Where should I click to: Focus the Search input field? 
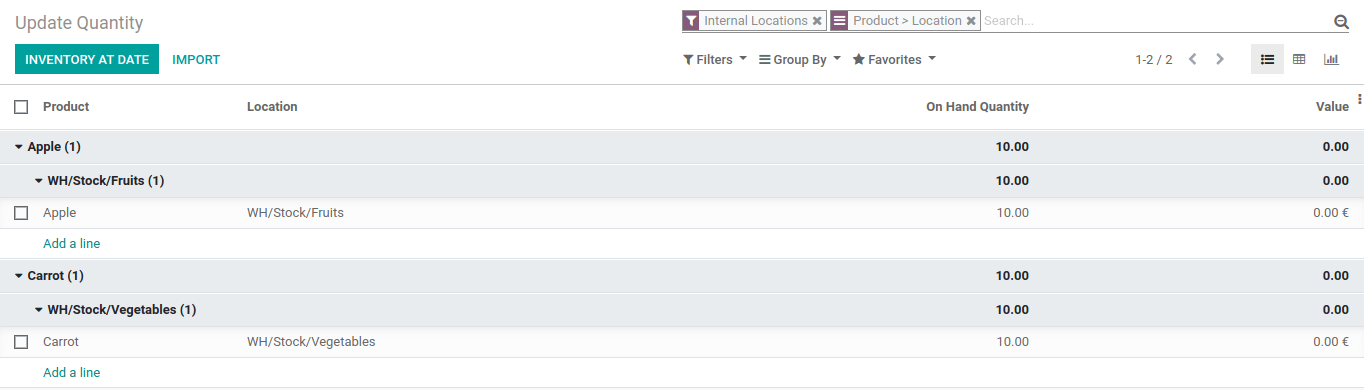click(x=1155, y=21)
